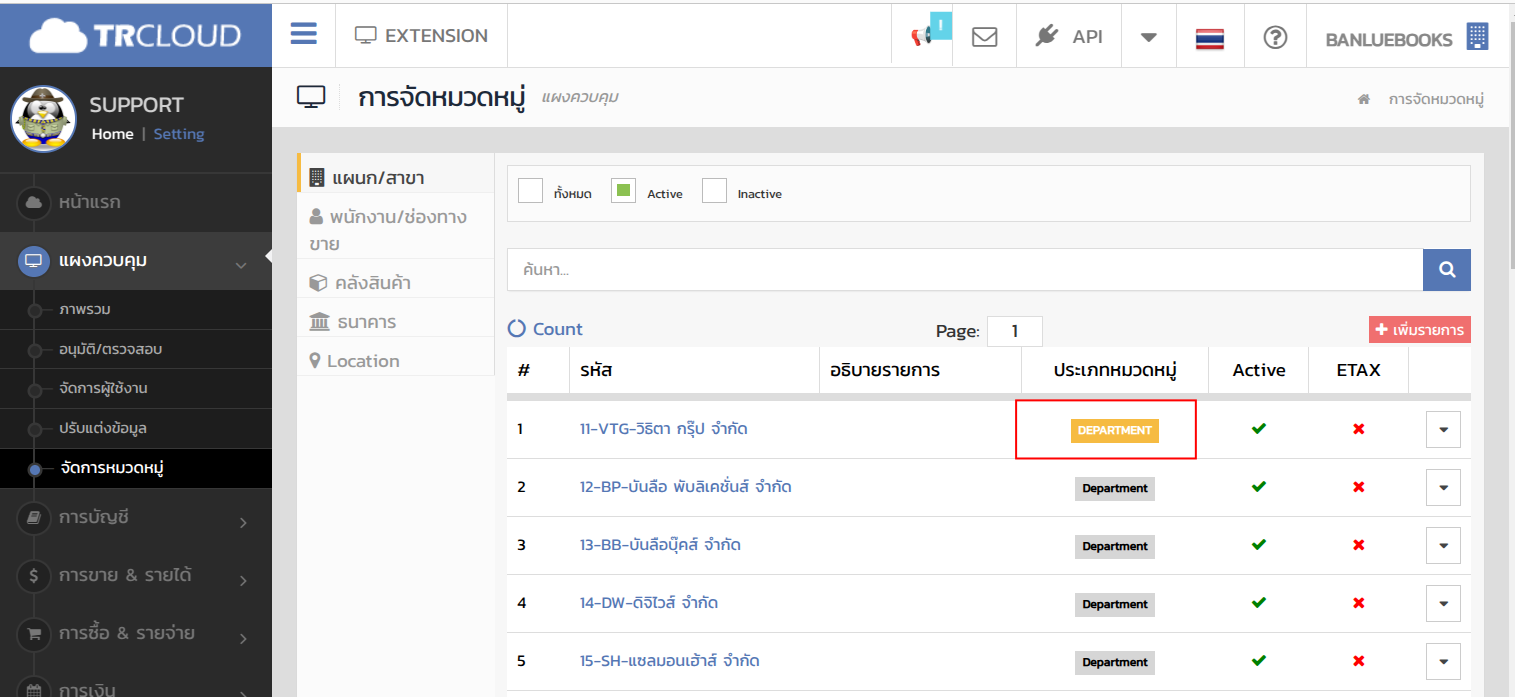
Task: Open the mail envelope icon
Action: click(x=985, y=36)
